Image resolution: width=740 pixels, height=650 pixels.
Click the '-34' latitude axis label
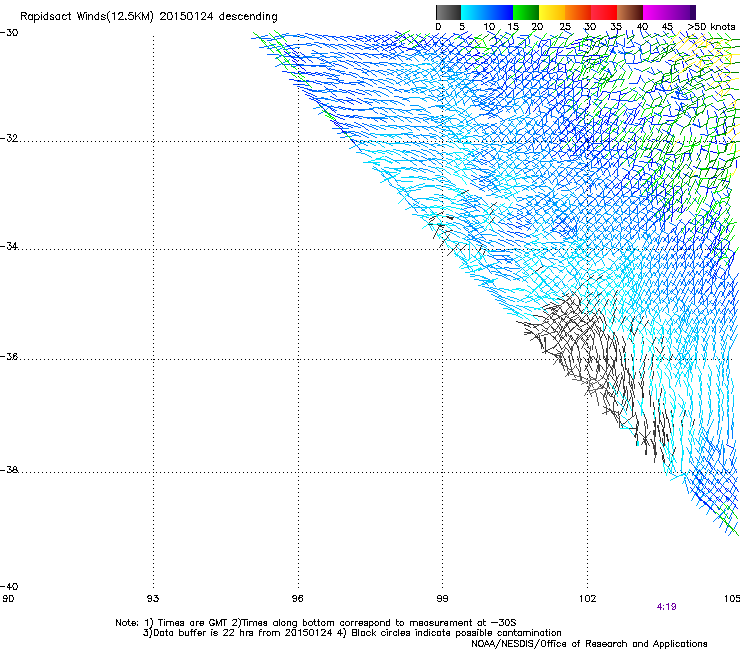click(x=9, y=246)
